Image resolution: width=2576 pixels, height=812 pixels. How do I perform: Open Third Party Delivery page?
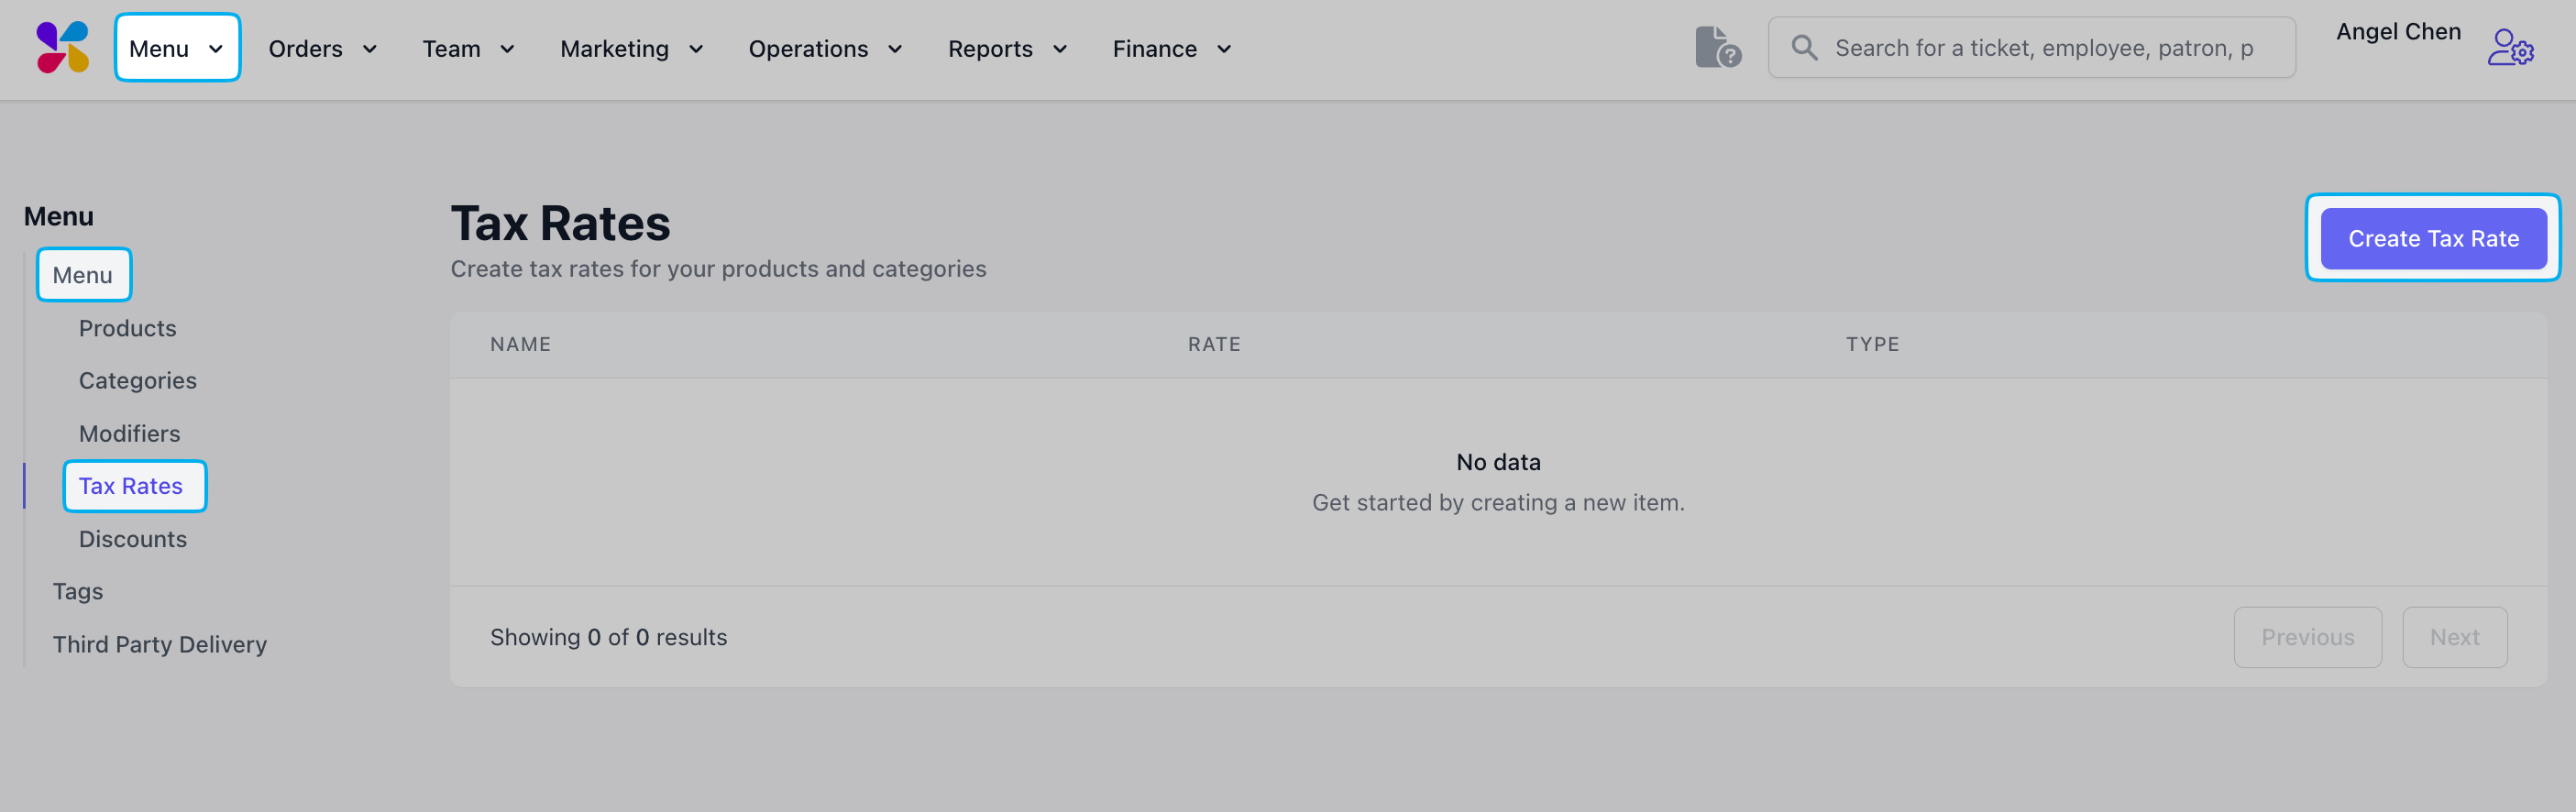159,644
